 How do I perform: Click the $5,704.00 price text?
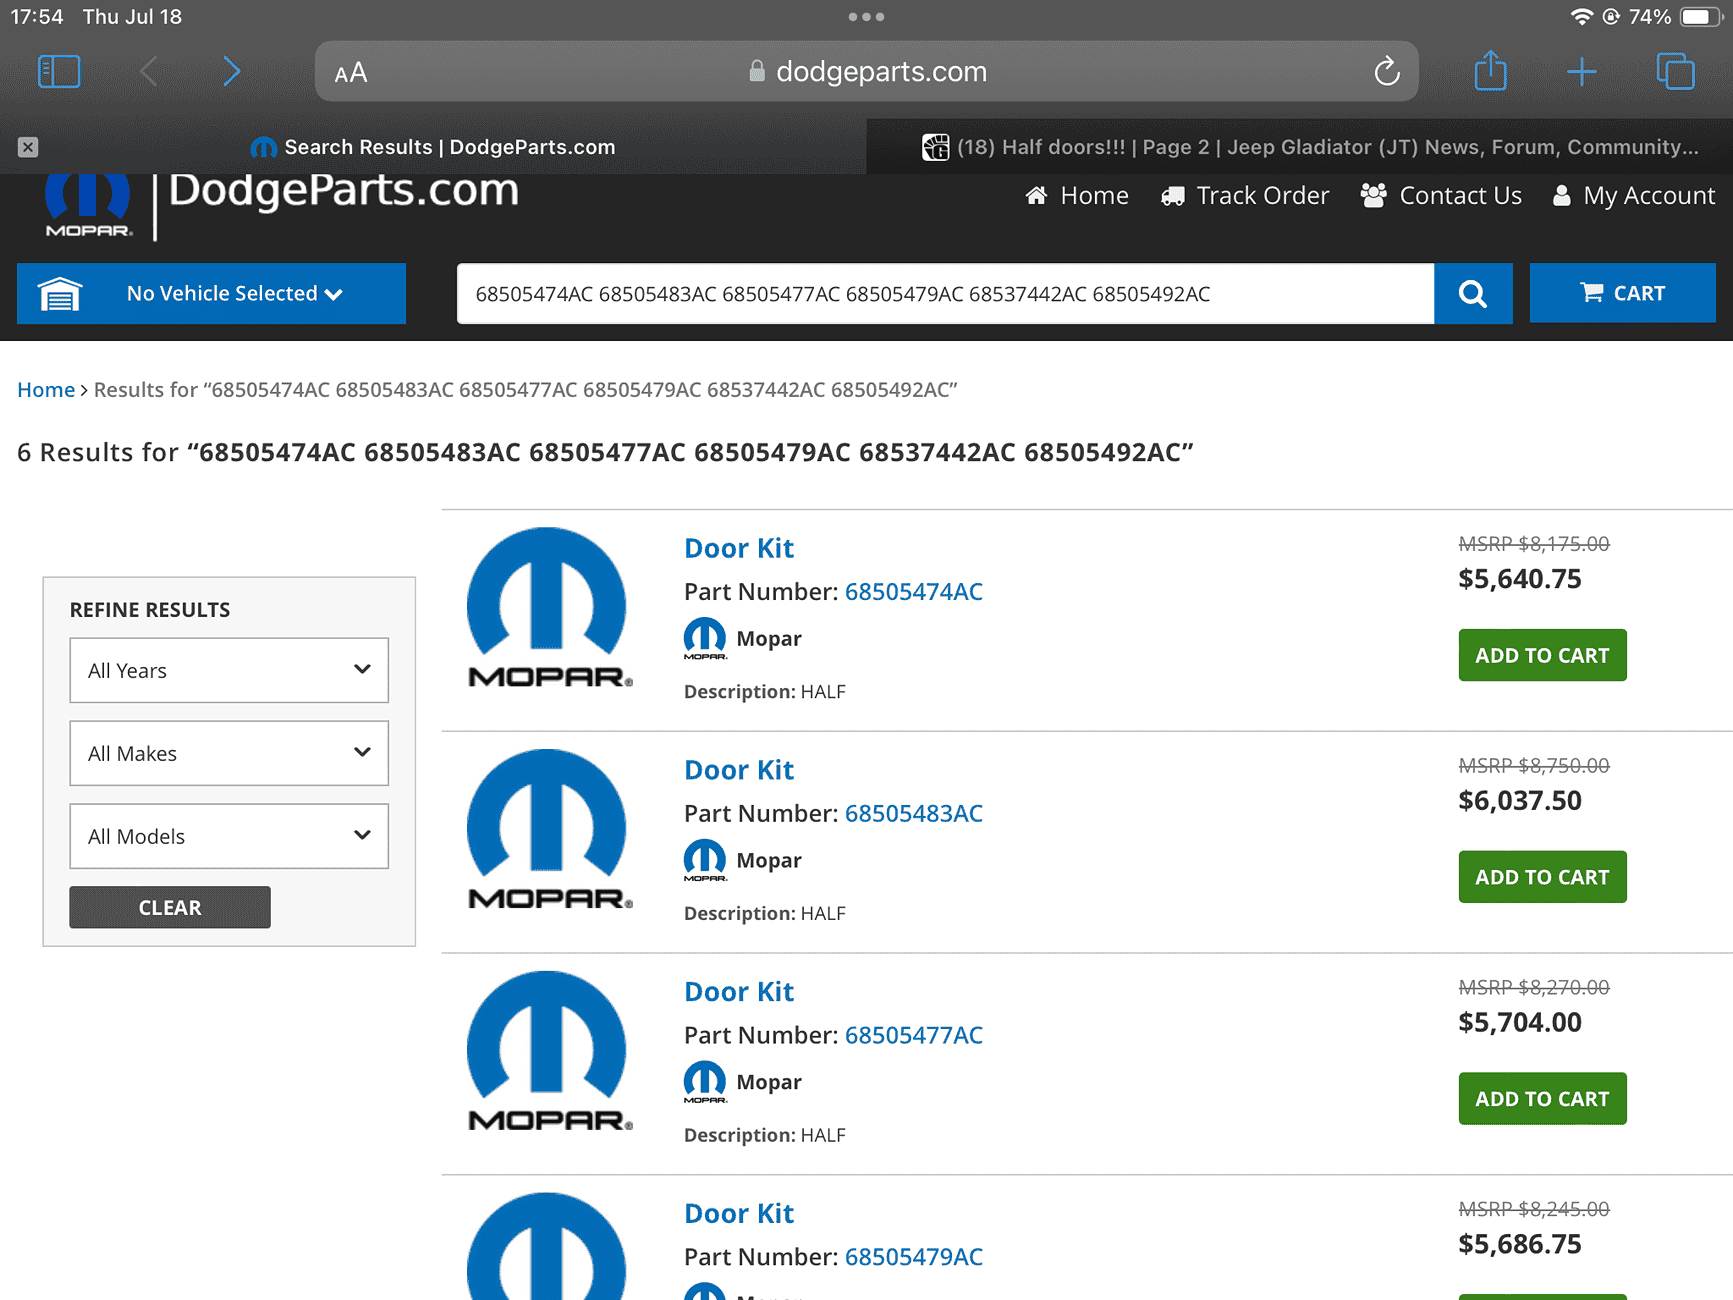tap(1520, 1023)
